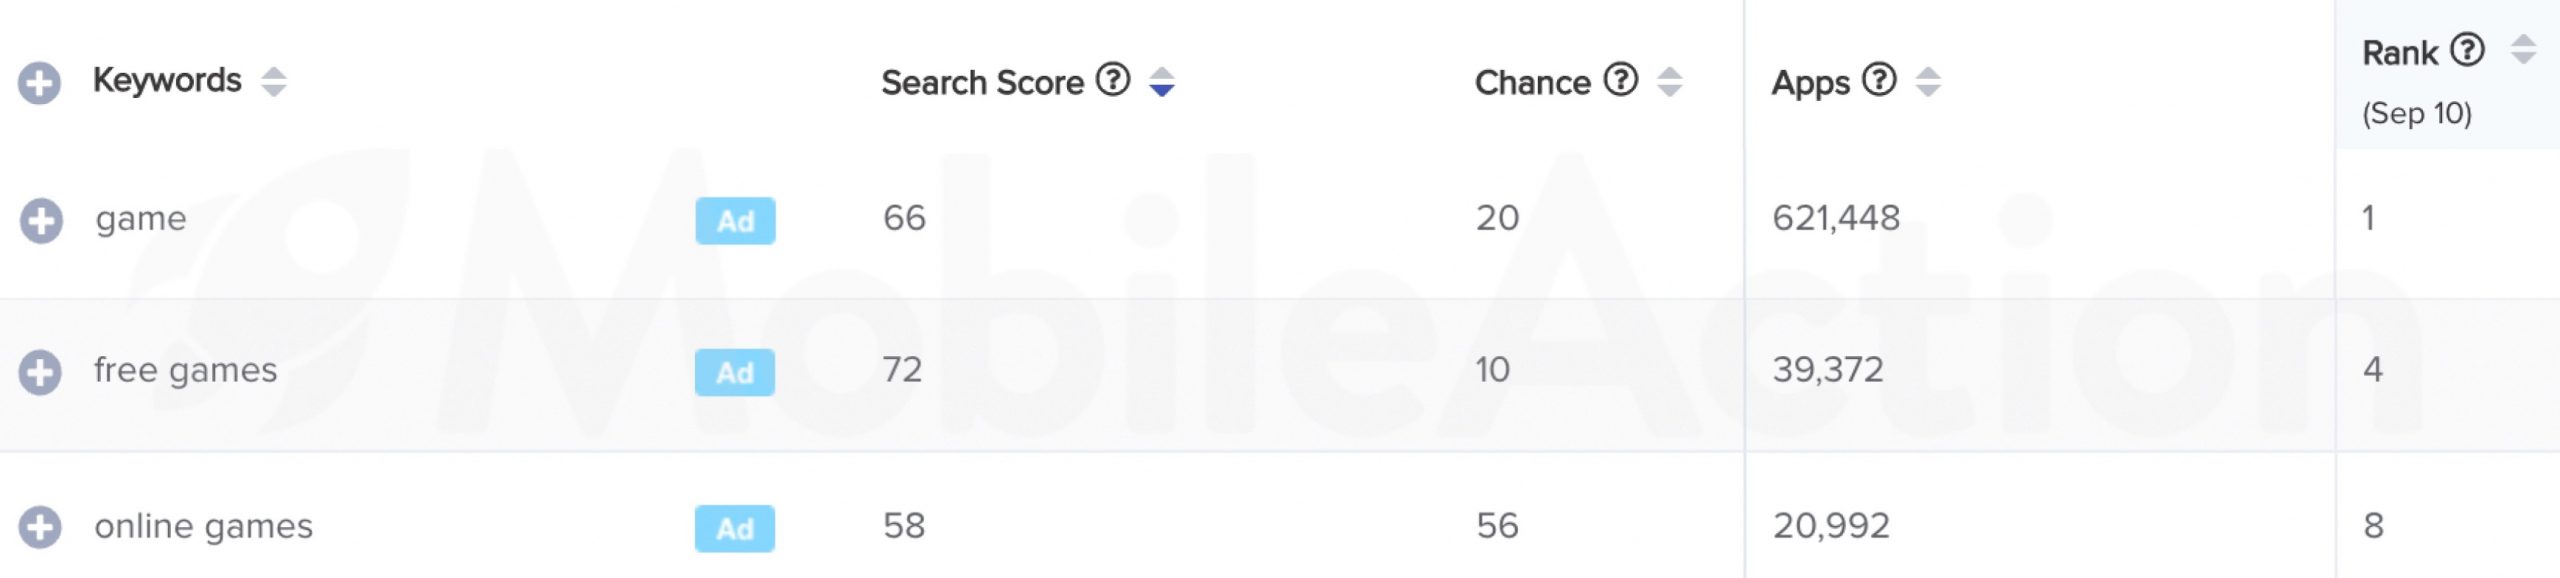Sort table by Keywords column arrows

coord(274,81)
